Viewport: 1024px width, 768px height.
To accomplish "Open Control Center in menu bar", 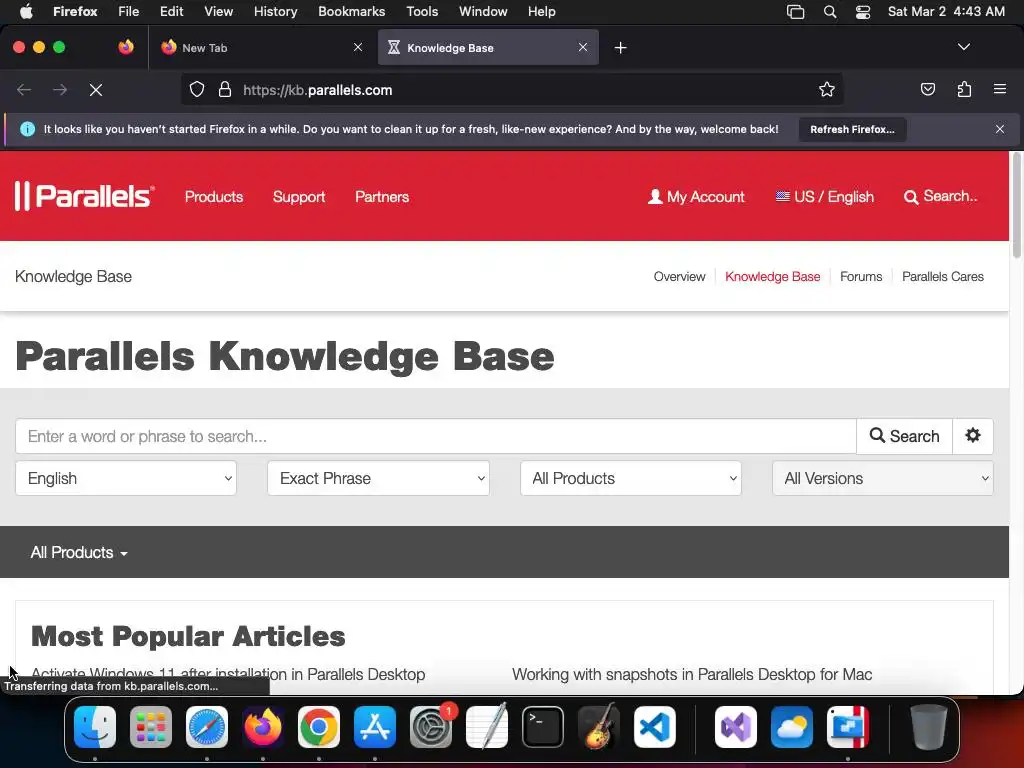I will click(863, 12).
